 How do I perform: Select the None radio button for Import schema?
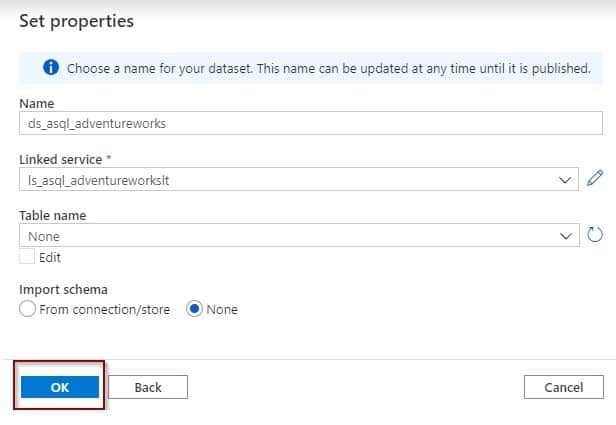point(194,309)
